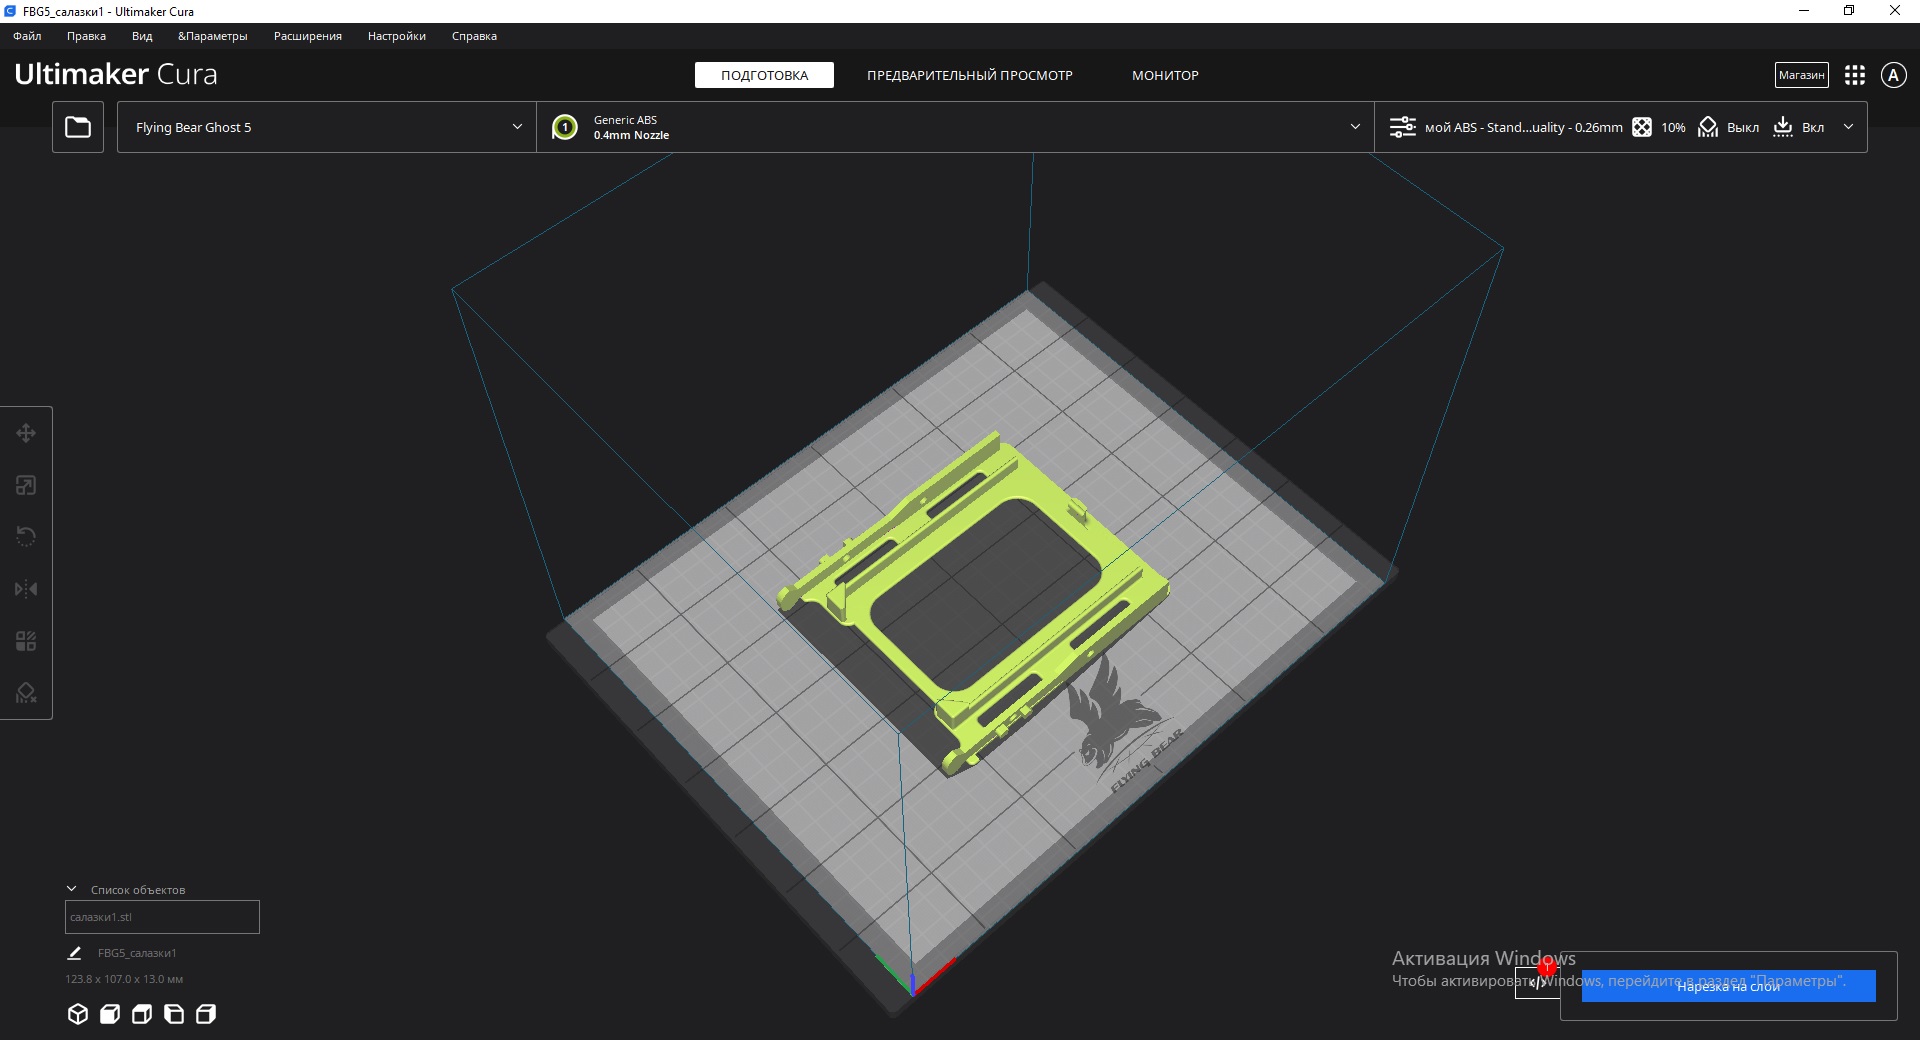Rename model via pencil edit icon
The image size is (1920, 1040).
coord(74,953)
